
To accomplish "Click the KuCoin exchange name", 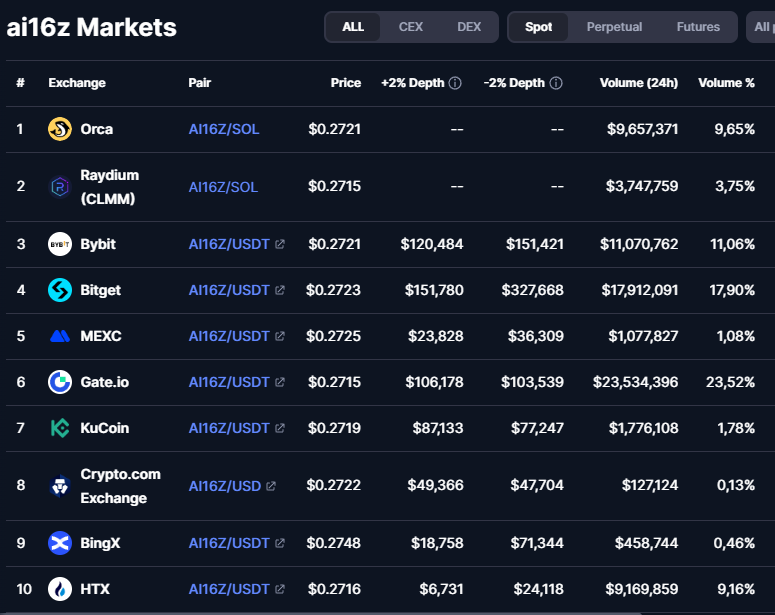I will tap(105, 428).
